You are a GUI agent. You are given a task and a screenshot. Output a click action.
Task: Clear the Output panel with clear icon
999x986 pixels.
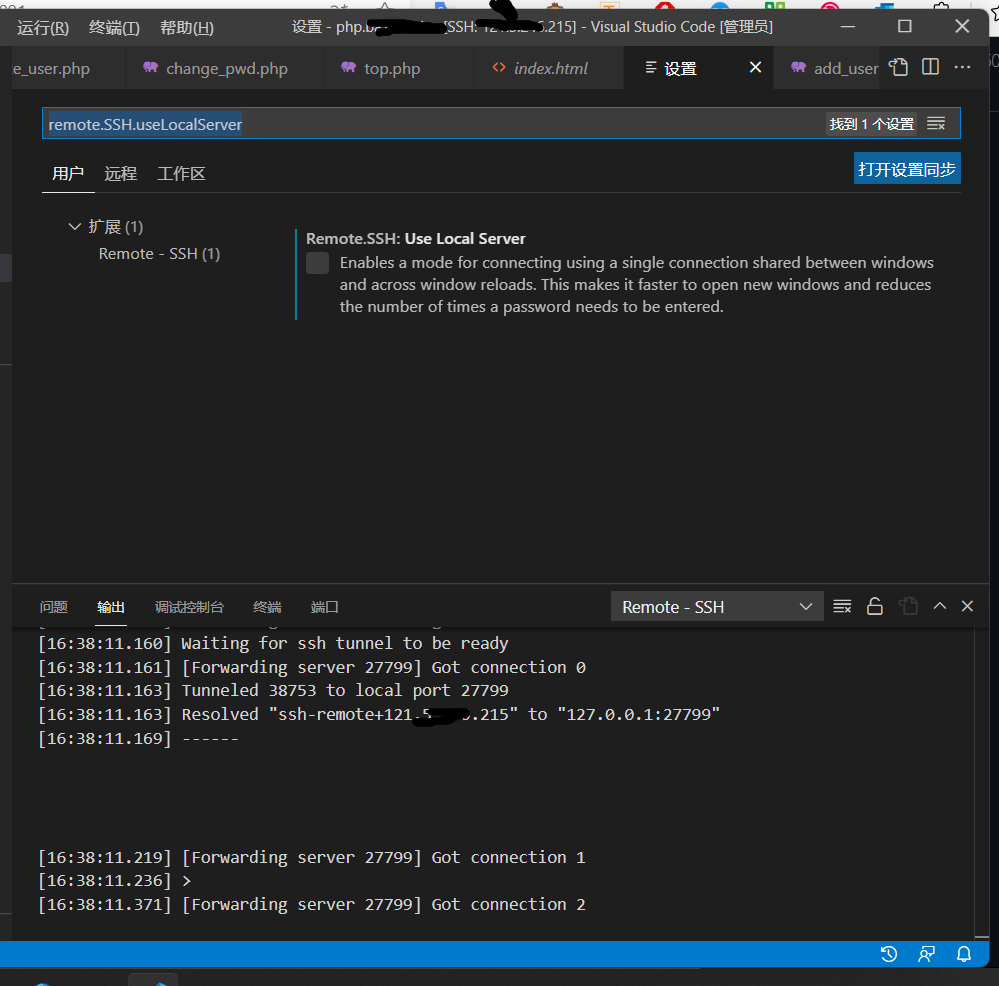(x=841, y=606)
